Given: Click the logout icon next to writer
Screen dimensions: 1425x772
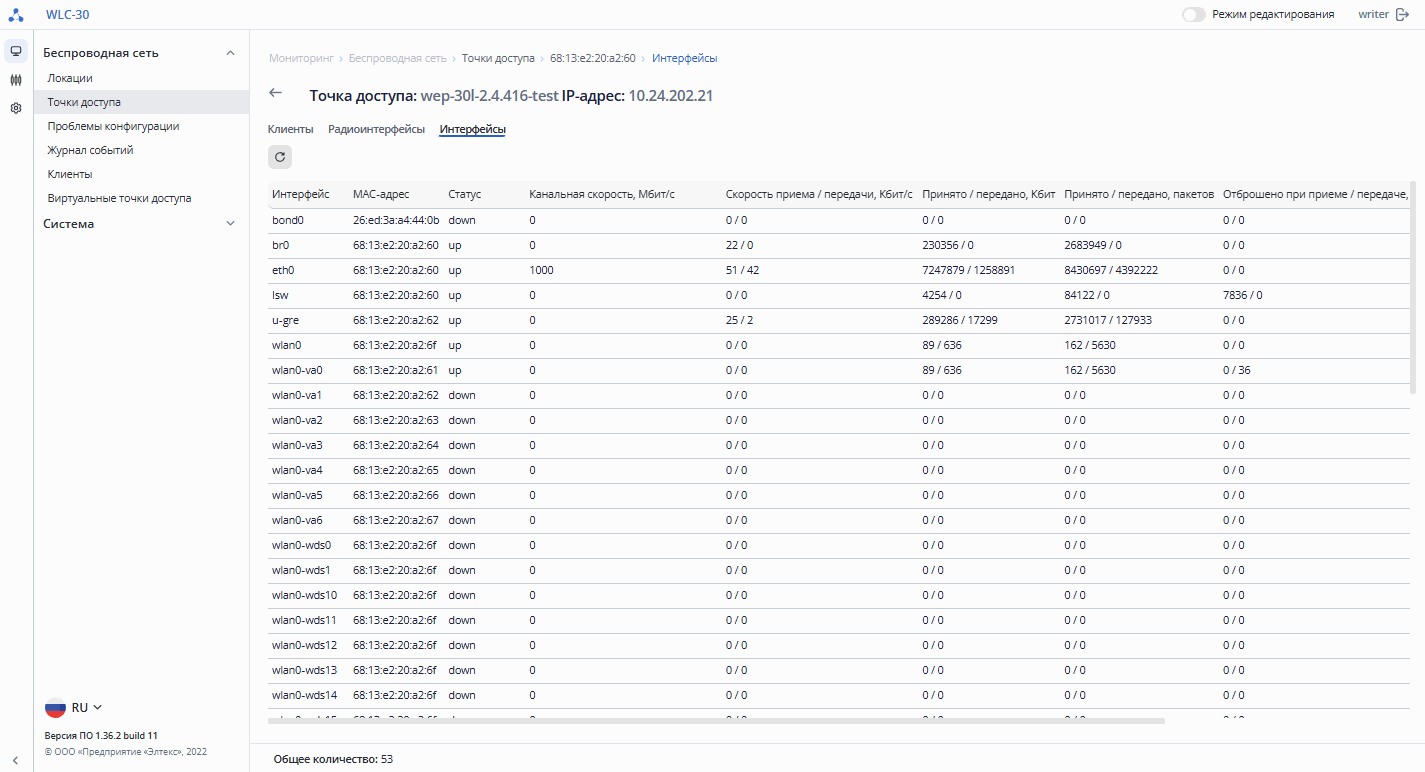Looking at the screenshot, I should coord(1402,15).
